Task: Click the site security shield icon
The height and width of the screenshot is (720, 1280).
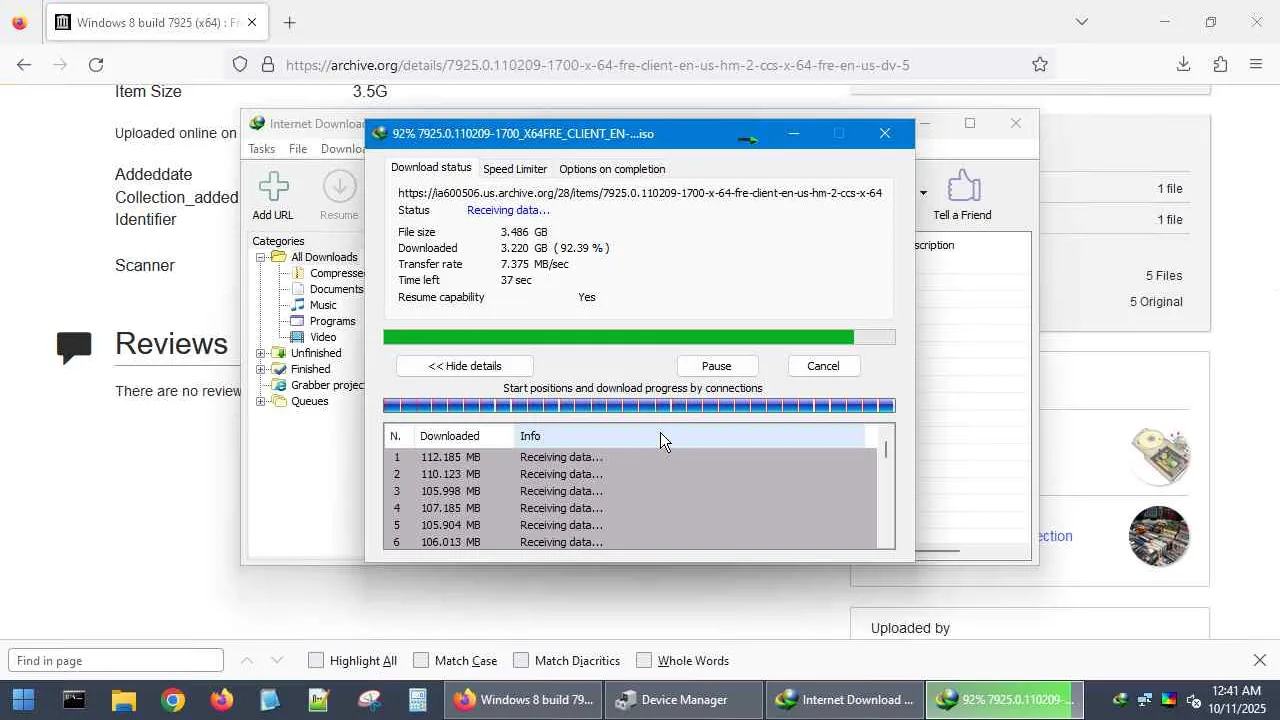Action: [x=240, y=65]
